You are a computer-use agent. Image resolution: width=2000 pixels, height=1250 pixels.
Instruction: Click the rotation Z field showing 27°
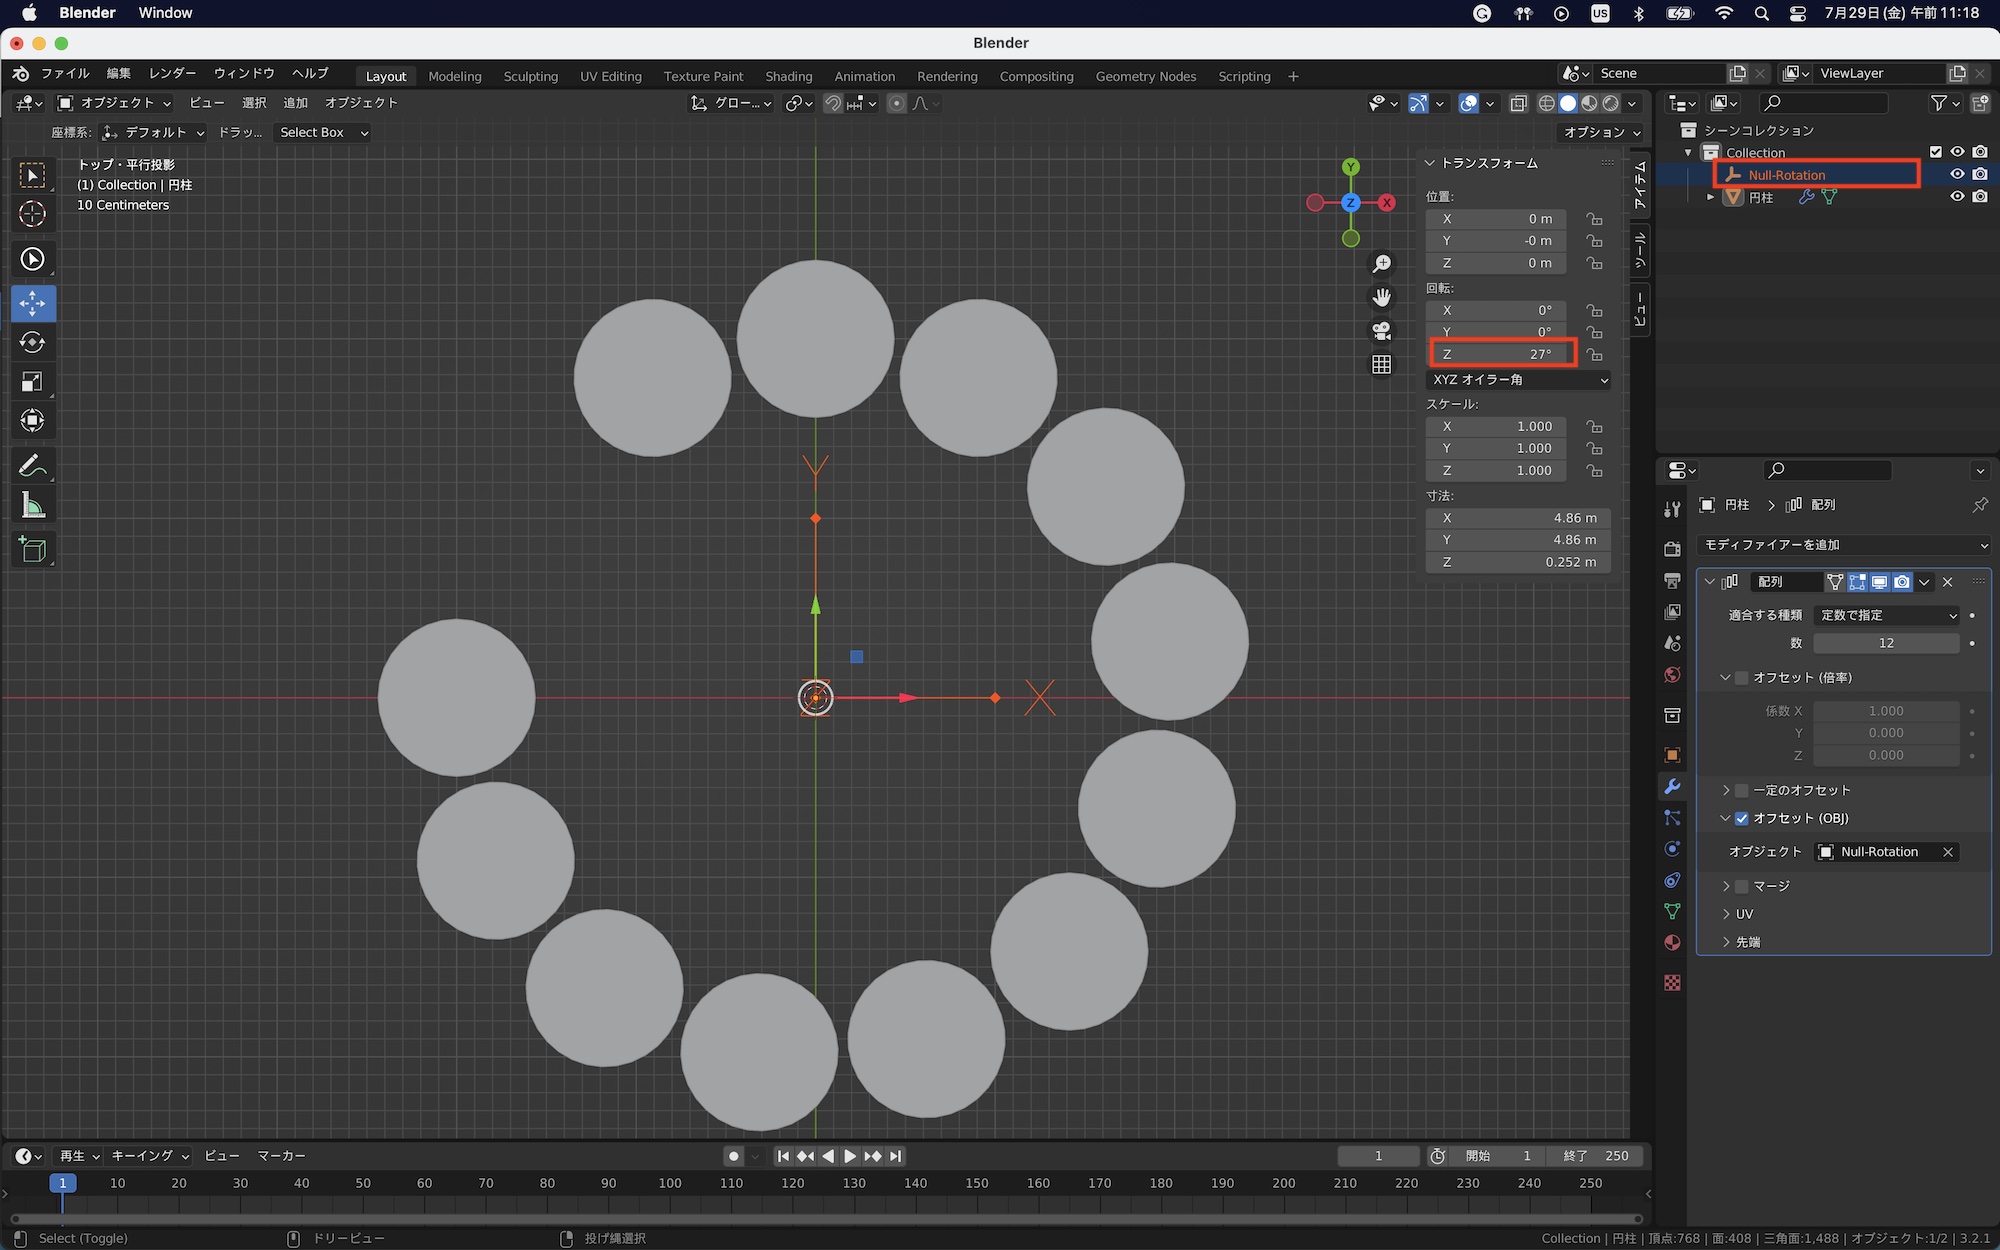pos(1498,354)
